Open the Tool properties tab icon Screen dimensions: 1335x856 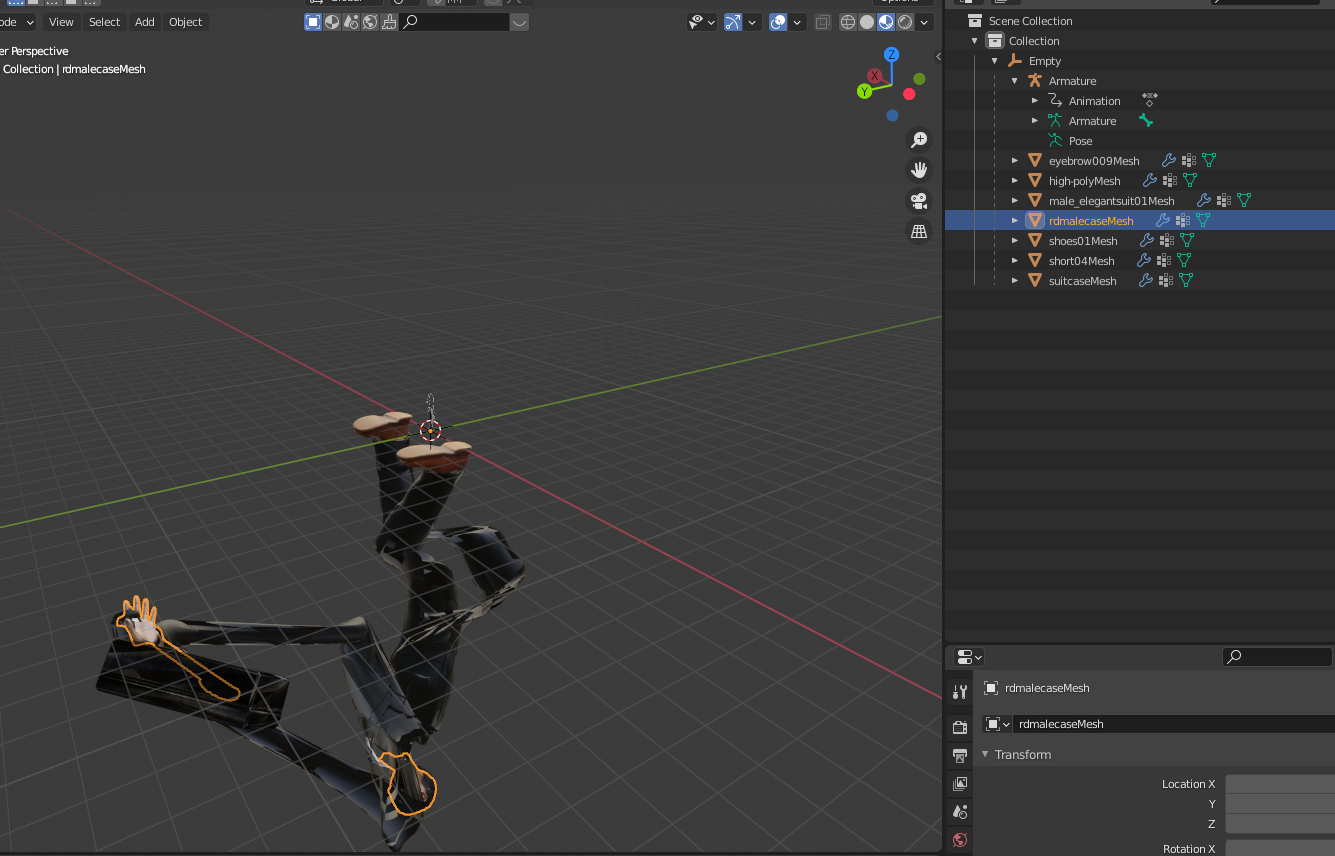(960, 692)
